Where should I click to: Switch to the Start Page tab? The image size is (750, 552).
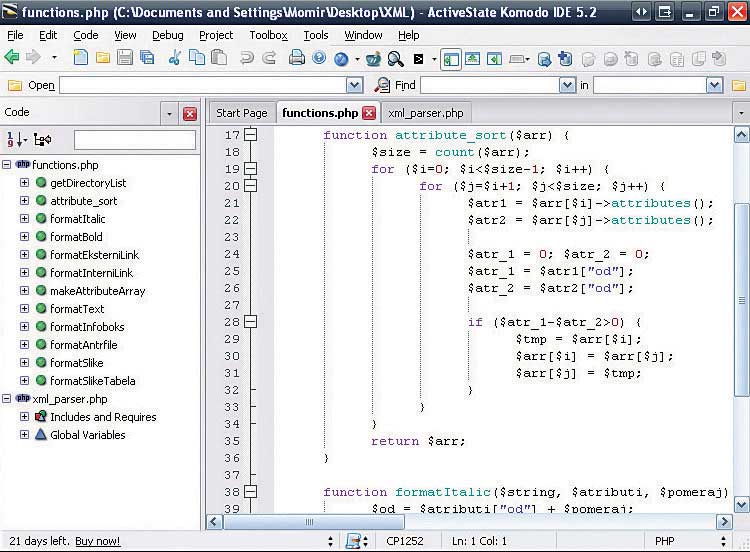242,113
